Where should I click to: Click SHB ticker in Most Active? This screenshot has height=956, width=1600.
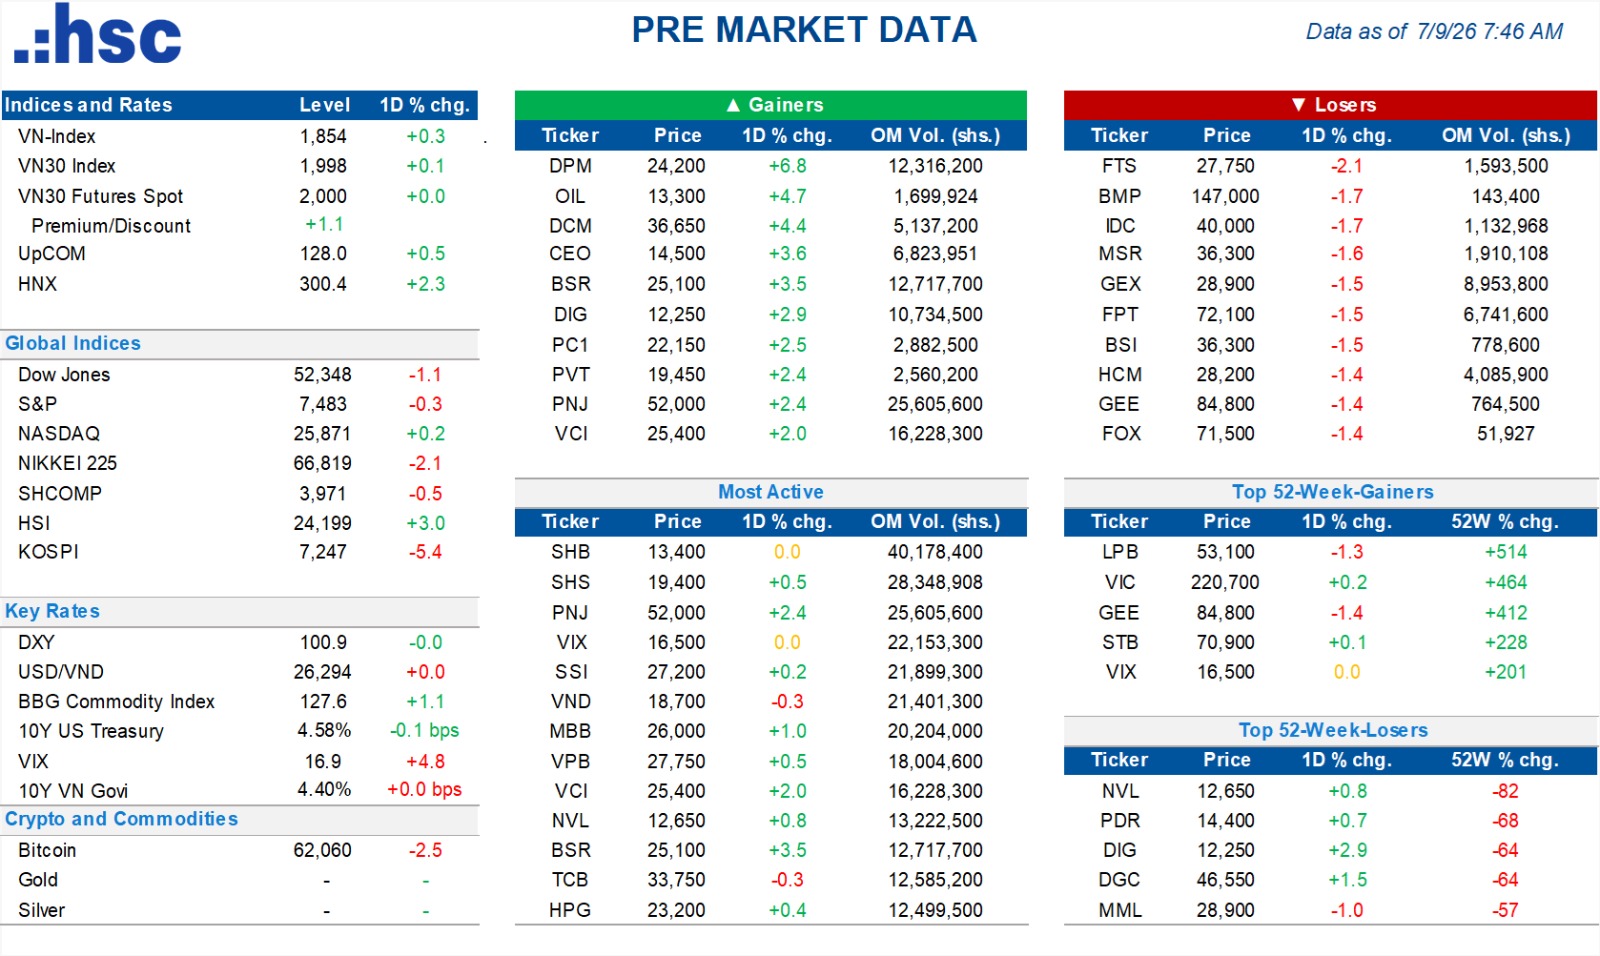pyautogui.click(x=570, y=552)
